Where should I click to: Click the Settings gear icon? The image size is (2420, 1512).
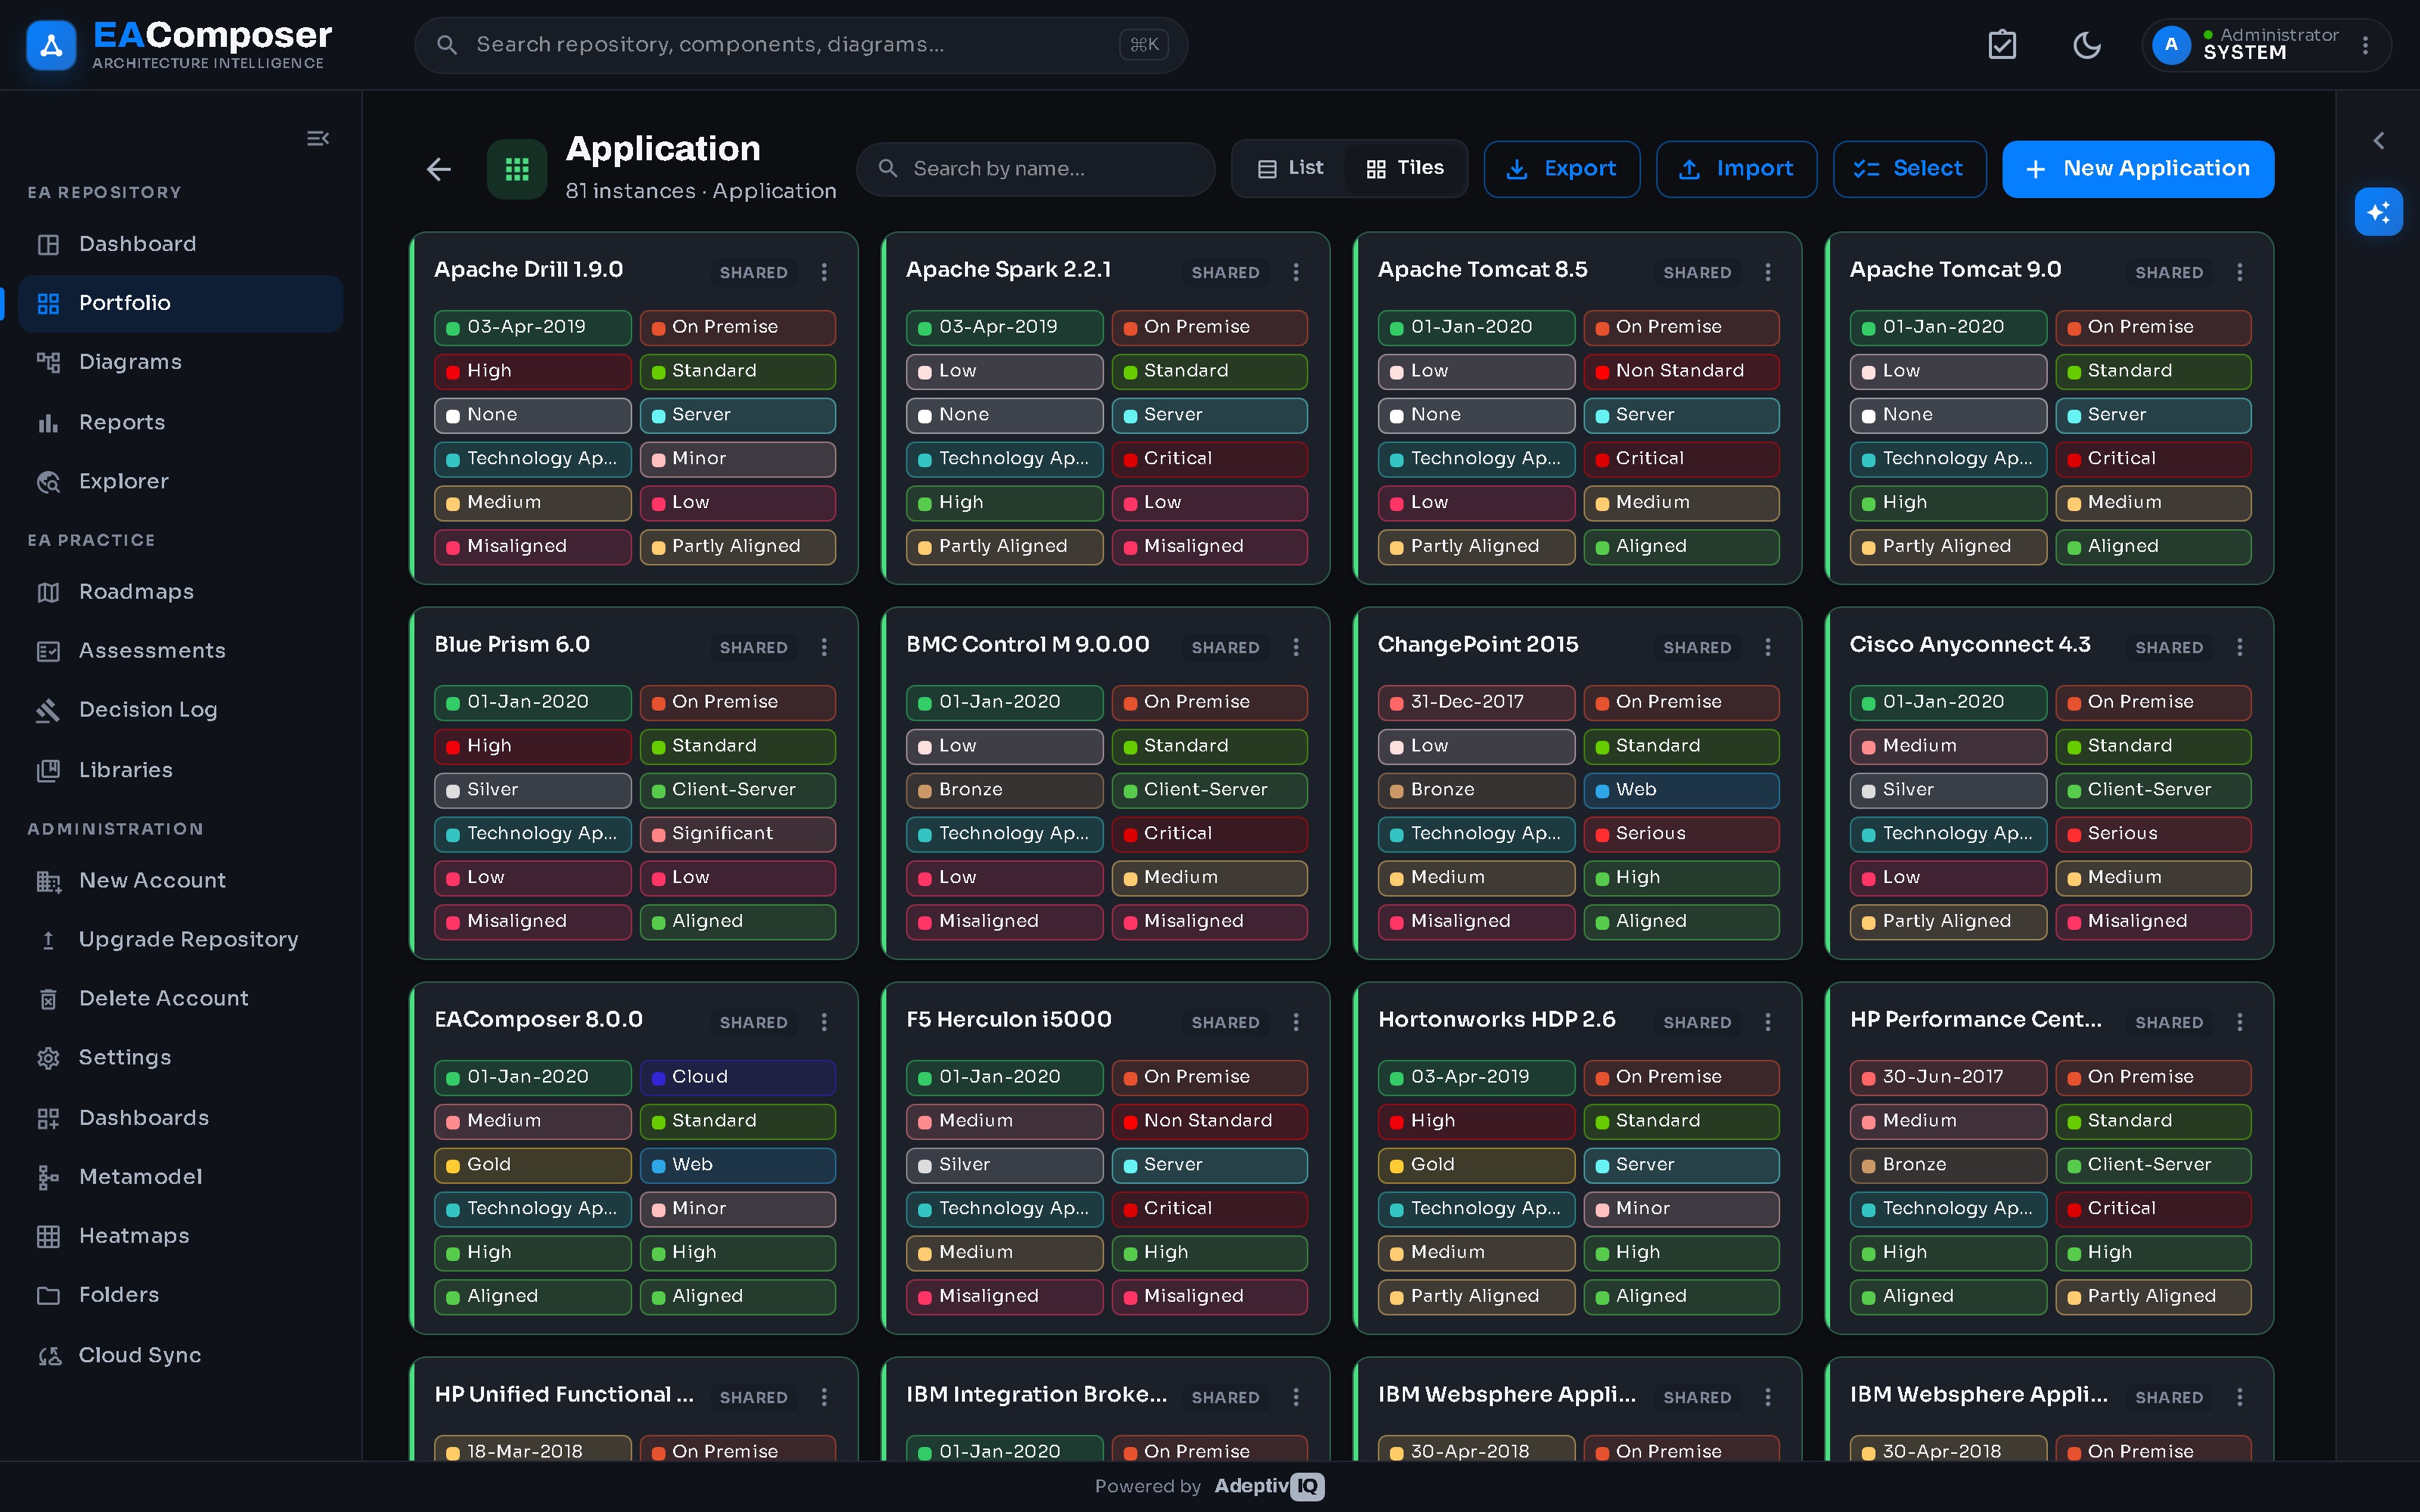click(48, 1057)
